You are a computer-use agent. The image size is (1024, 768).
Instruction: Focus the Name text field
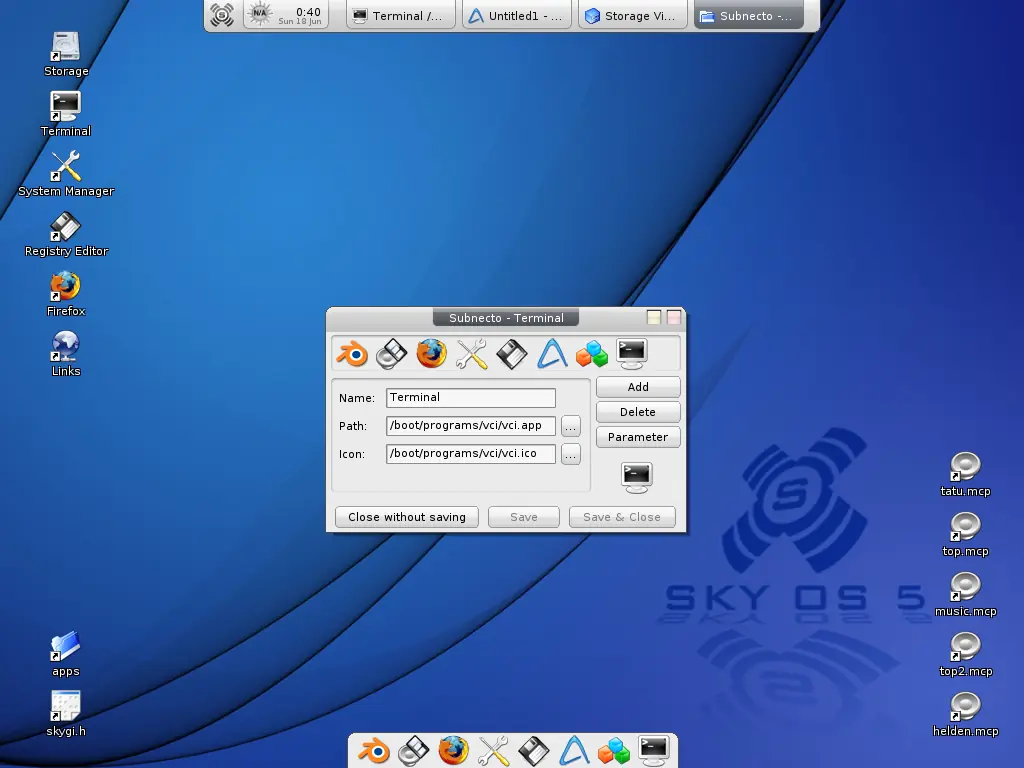coord(471,398)
